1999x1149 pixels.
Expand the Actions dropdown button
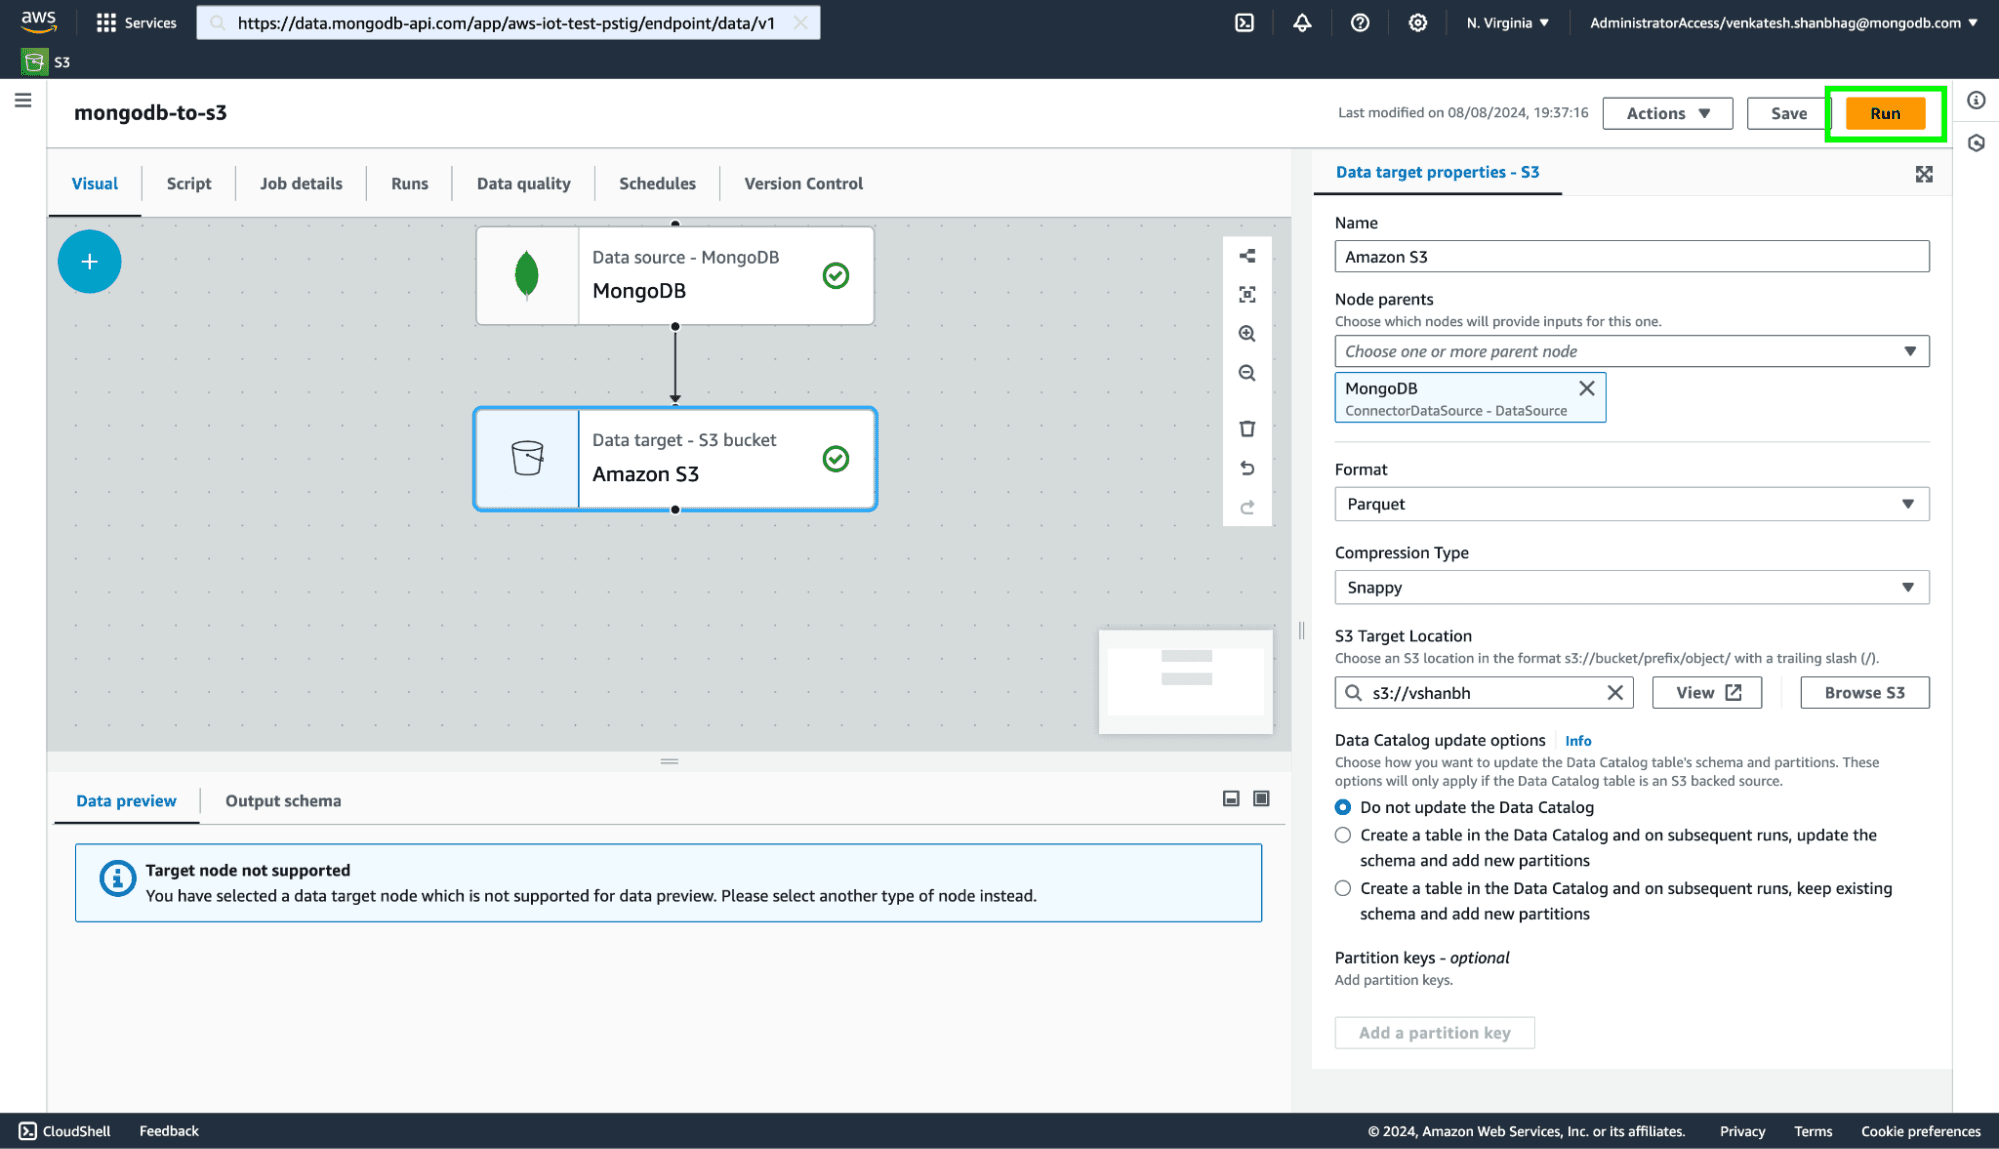(x=1666, y=113)
